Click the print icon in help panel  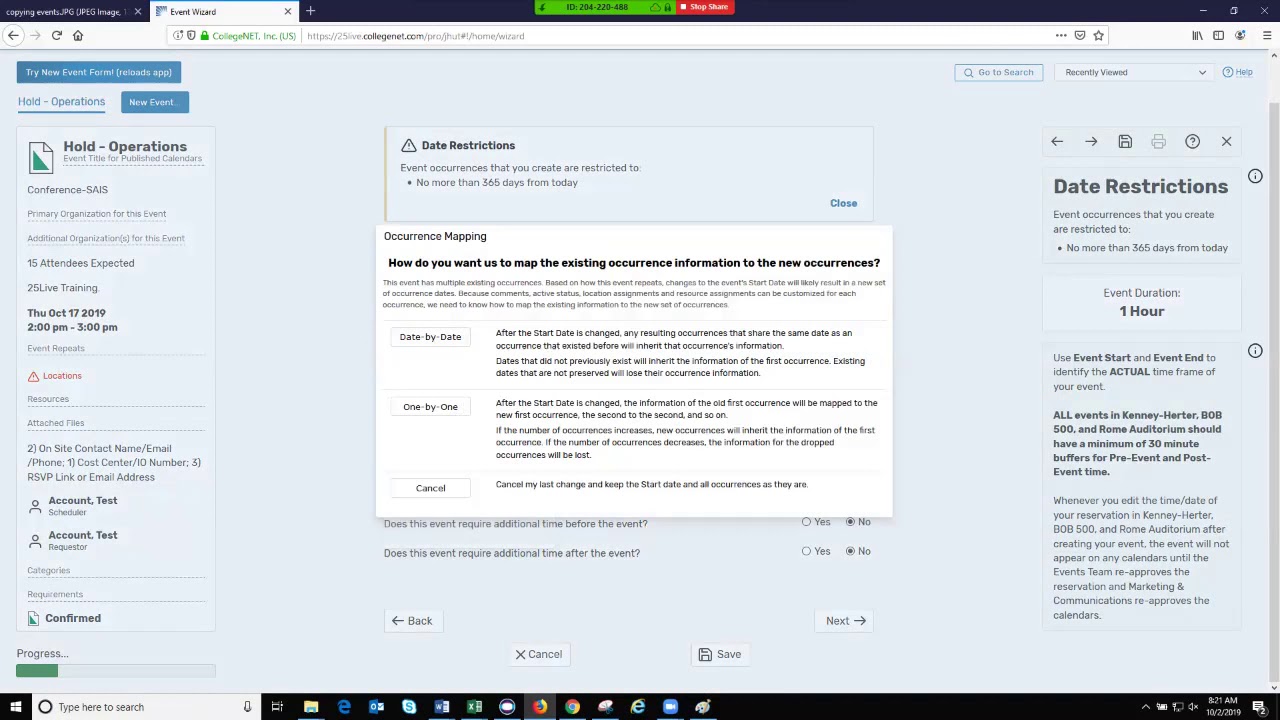coord(1158,142)
